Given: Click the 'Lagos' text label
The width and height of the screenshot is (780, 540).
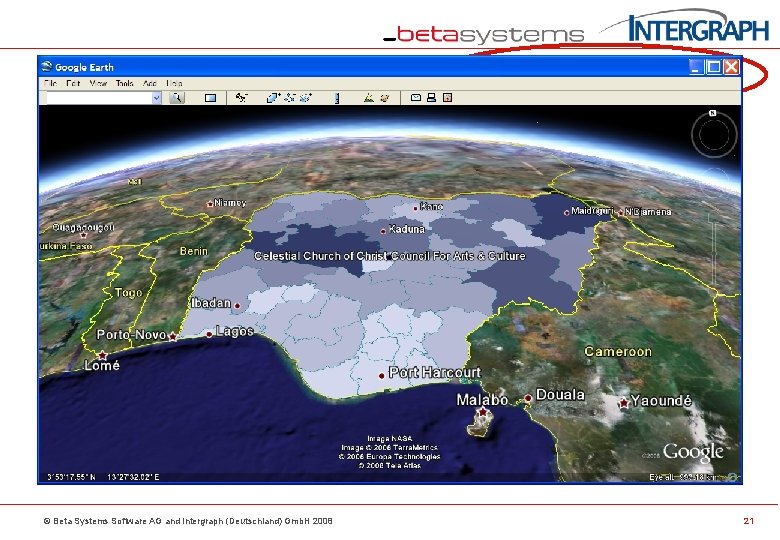Looking at the screenshot, I should (234, 331).
